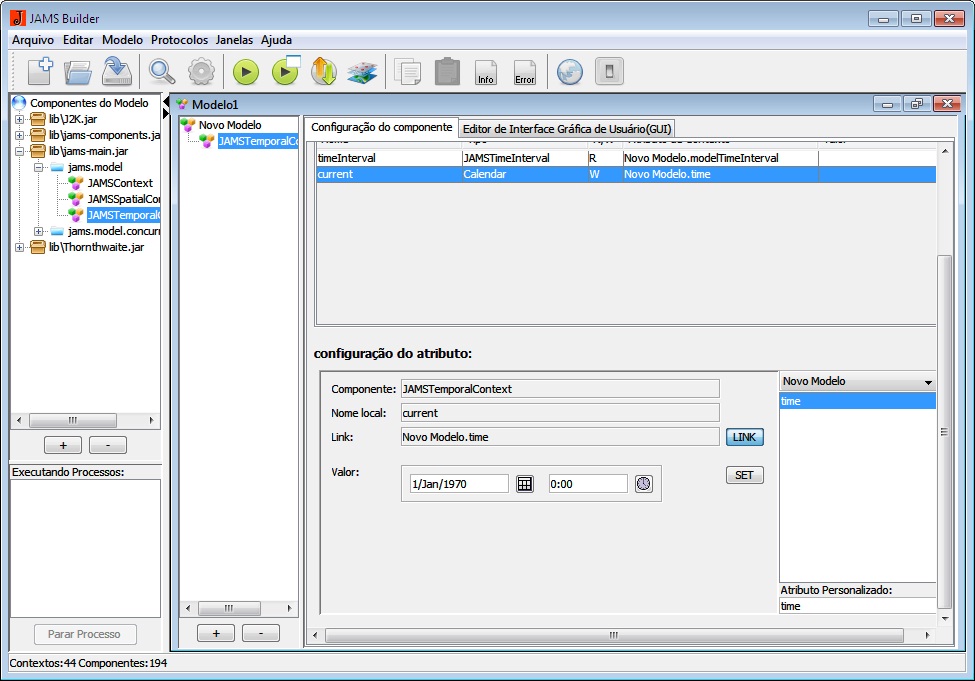Open the calendar date picker icon
This screenshot has height=681, width=975.
pos(525,484)
